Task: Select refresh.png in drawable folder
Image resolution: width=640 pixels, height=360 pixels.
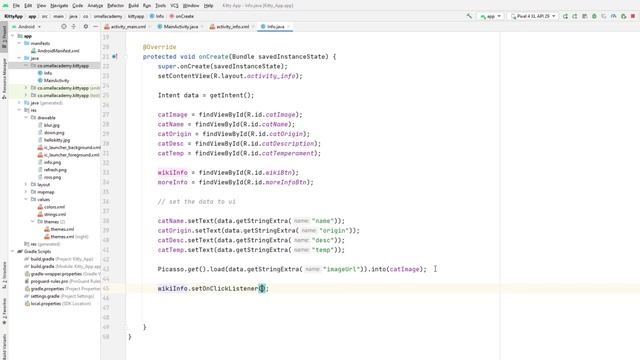Action: pyautogui.click(x=52, y=170)
